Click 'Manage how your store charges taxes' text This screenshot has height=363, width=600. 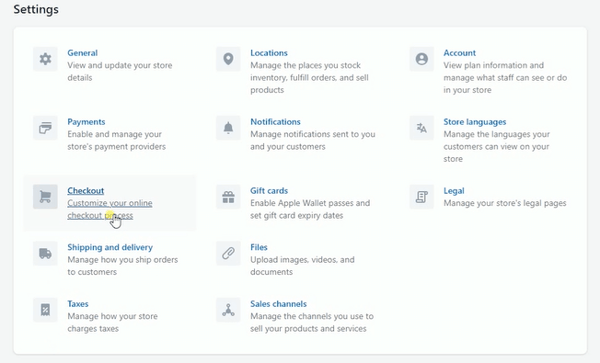(112, 322)
